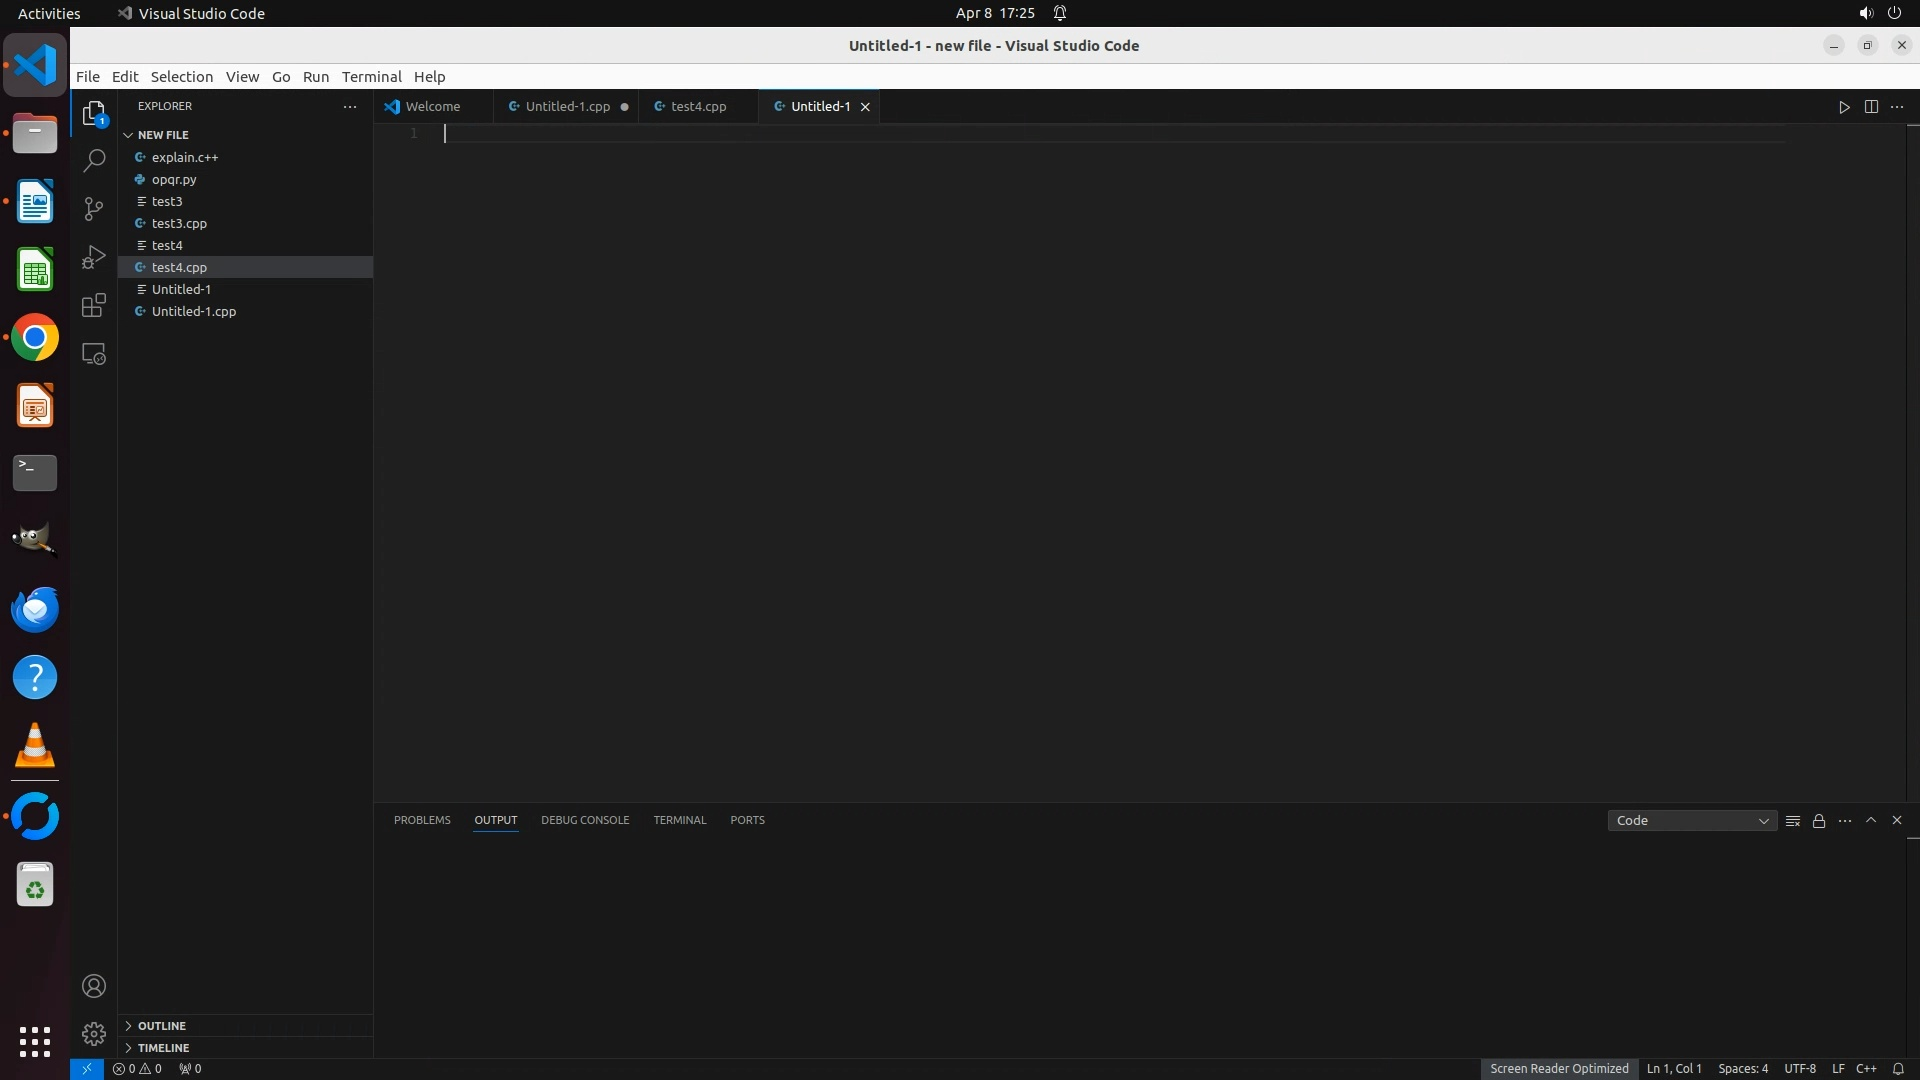Open Remote Explorer view

tap(94, 354)
